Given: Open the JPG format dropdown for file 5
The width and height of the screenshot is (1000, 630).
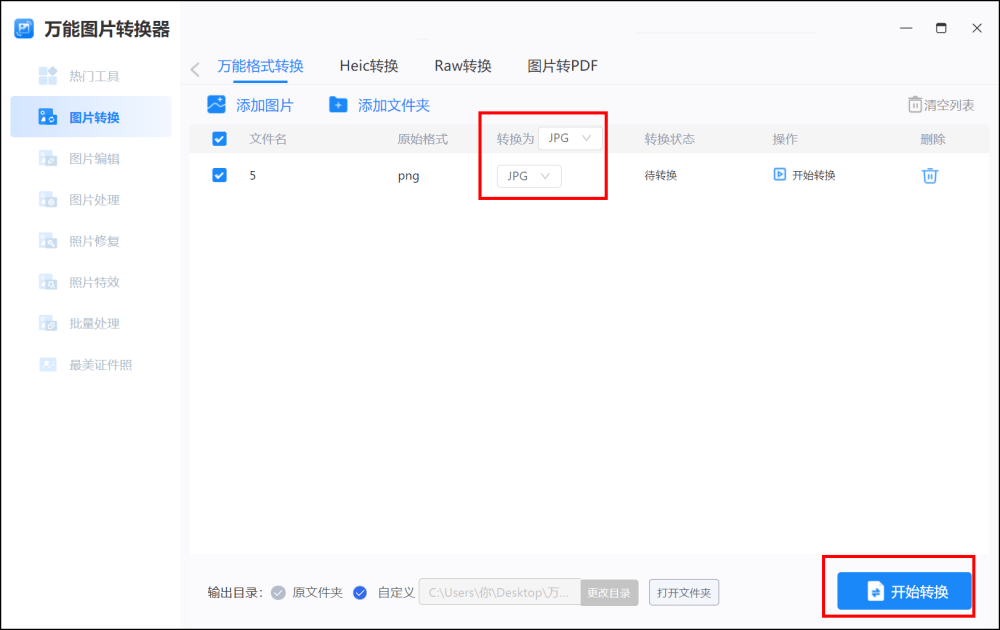Looking at the screenshot, I should tap(529, 176).
